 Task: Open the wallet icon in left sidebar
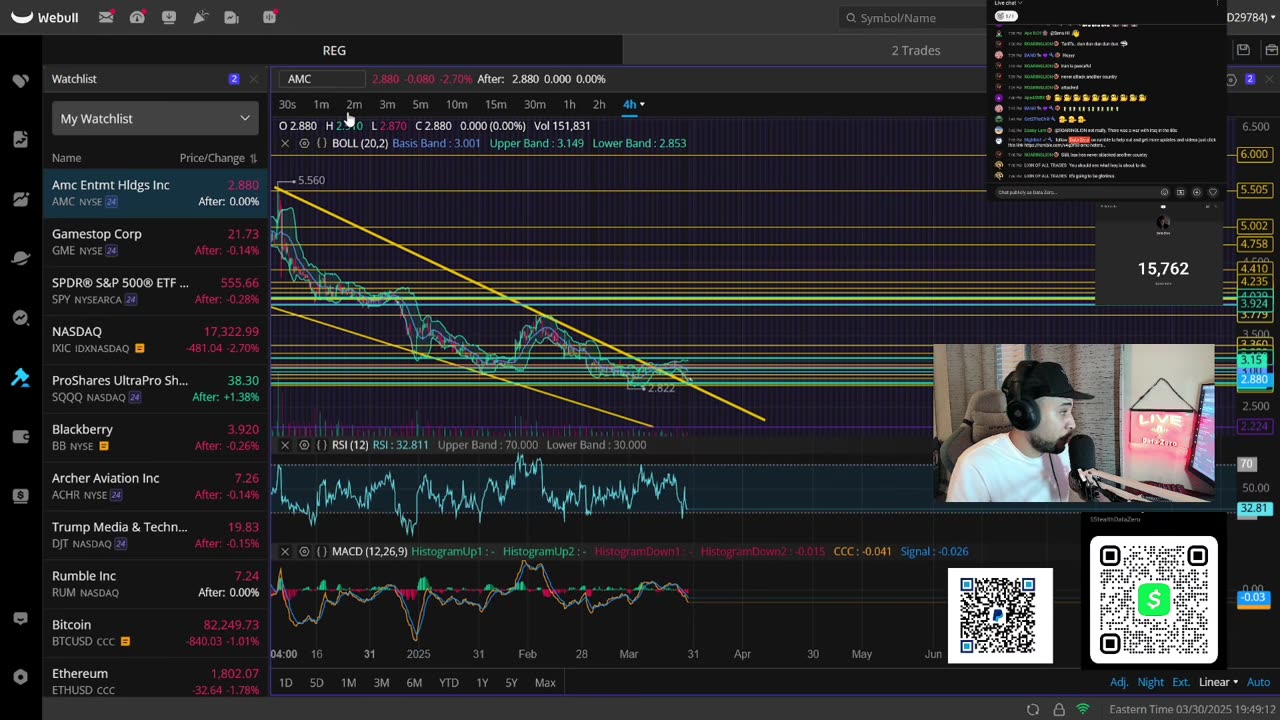(x=20, y=436)
